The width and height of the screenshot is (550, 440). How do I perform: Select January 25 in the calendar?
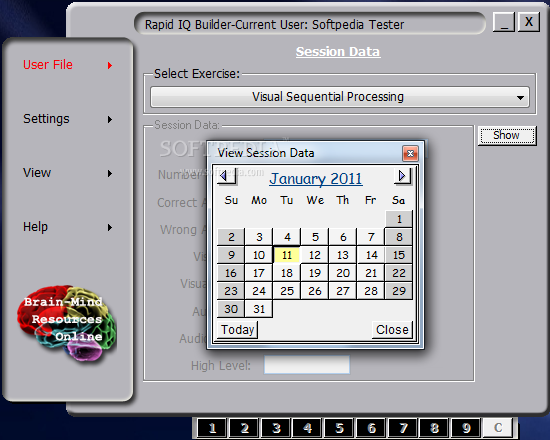(x=287, y=291)
